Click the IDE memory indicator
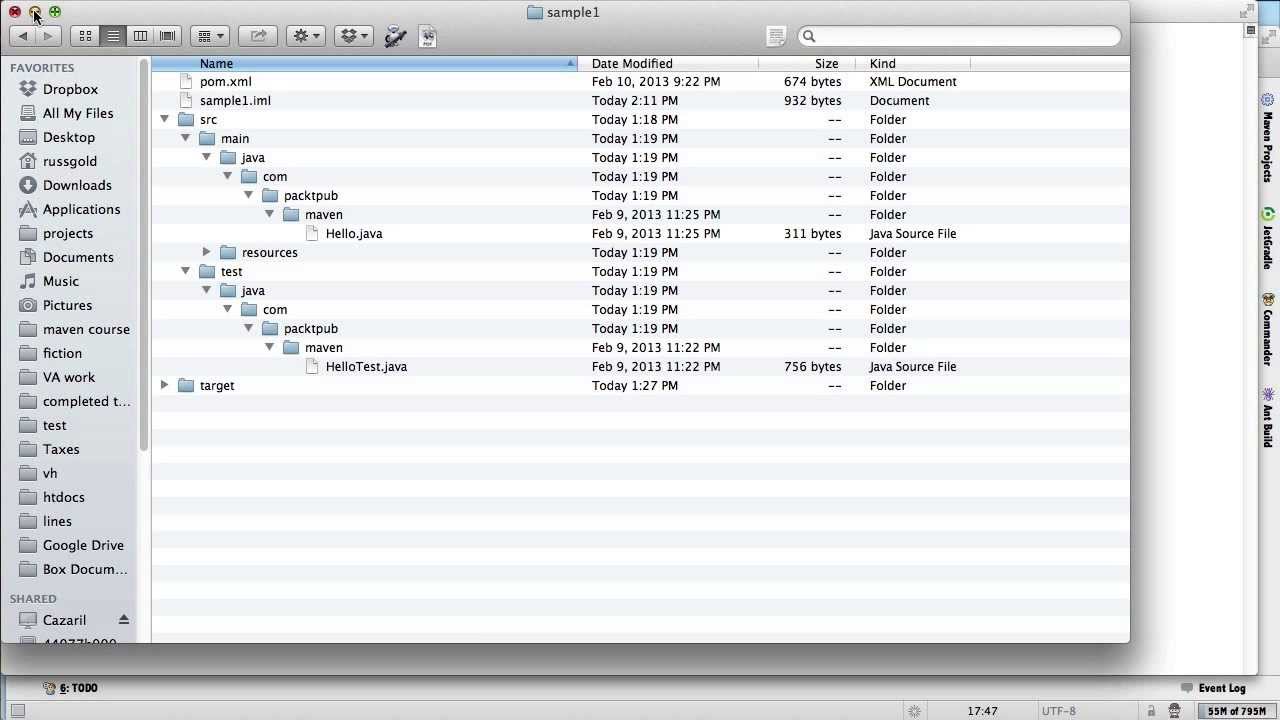This screenshot has width=1280, height=720. [x=1236, y=711]
